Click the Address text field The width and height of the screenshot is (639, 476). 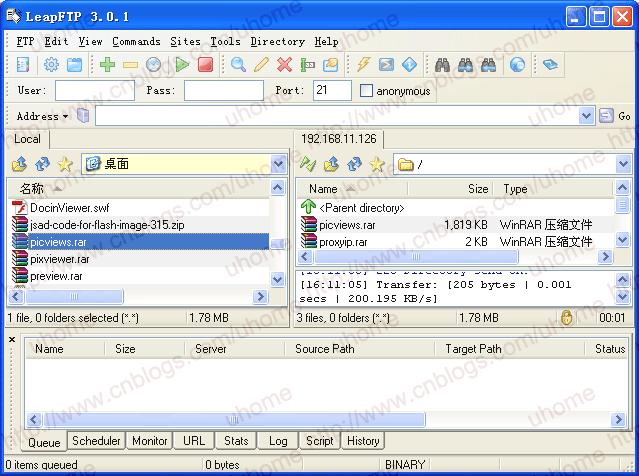[337, 116]
